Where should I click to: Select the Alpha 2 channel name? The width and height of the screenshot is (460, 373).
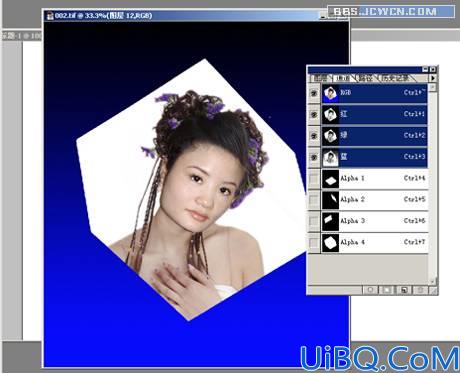(x=352, y=199)
